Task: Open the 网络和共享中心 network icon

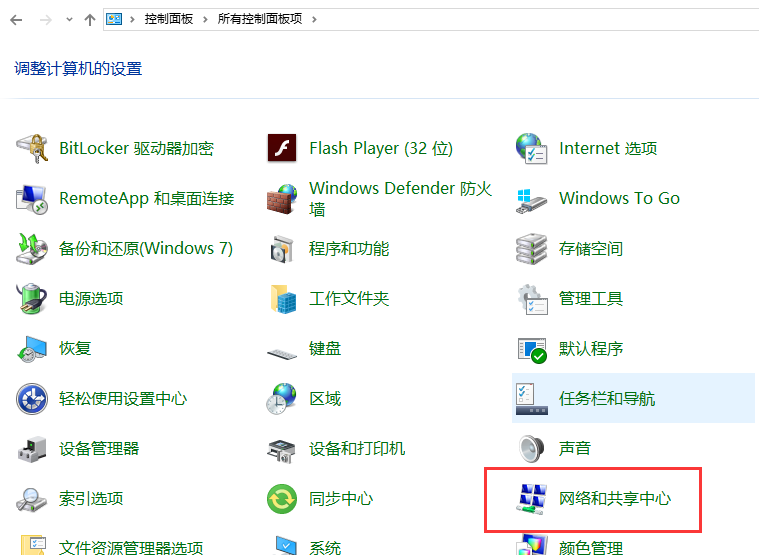Action: click(x=531, y=498)
